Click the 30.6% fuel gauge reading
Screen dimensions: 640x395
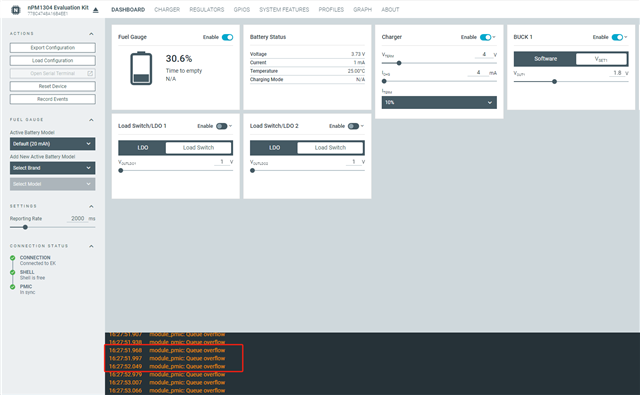179,59
